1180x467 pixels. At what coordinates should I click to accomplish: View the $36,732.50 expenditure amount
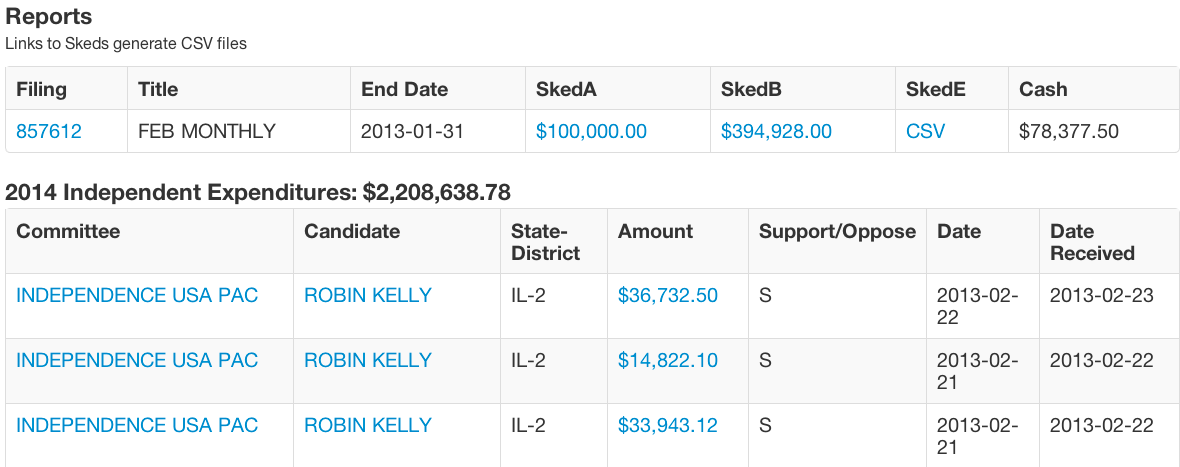point(667,295)
